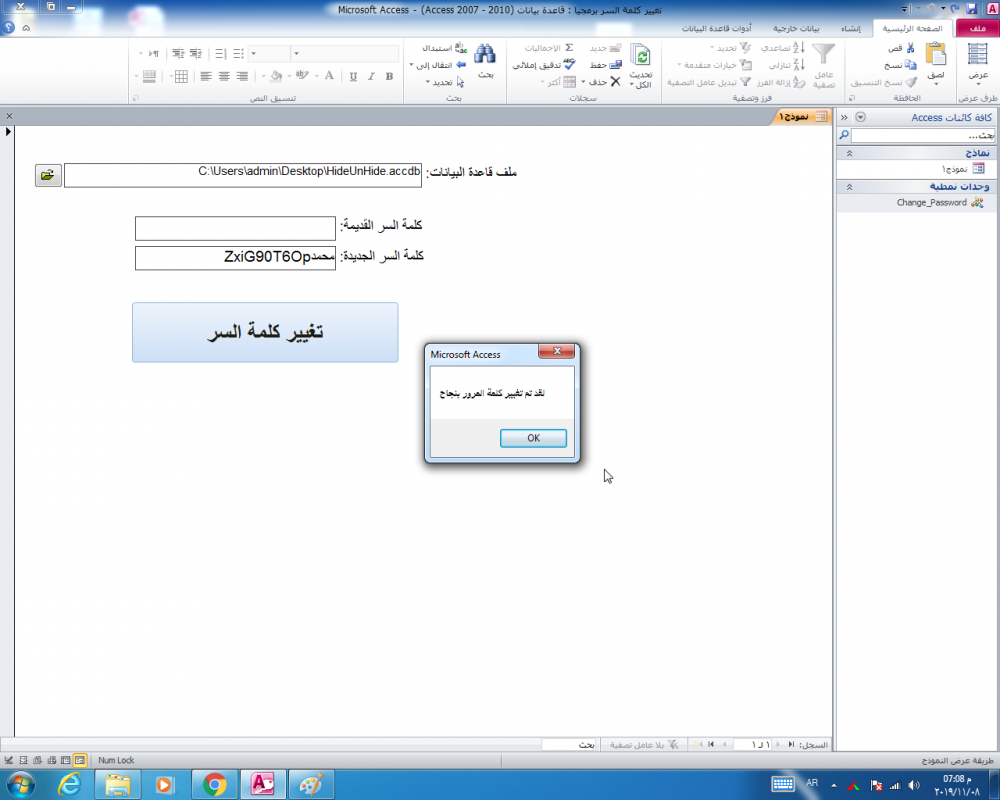Toggle Bold formatting
The image size is (1000, 800).
click(389, 77)
